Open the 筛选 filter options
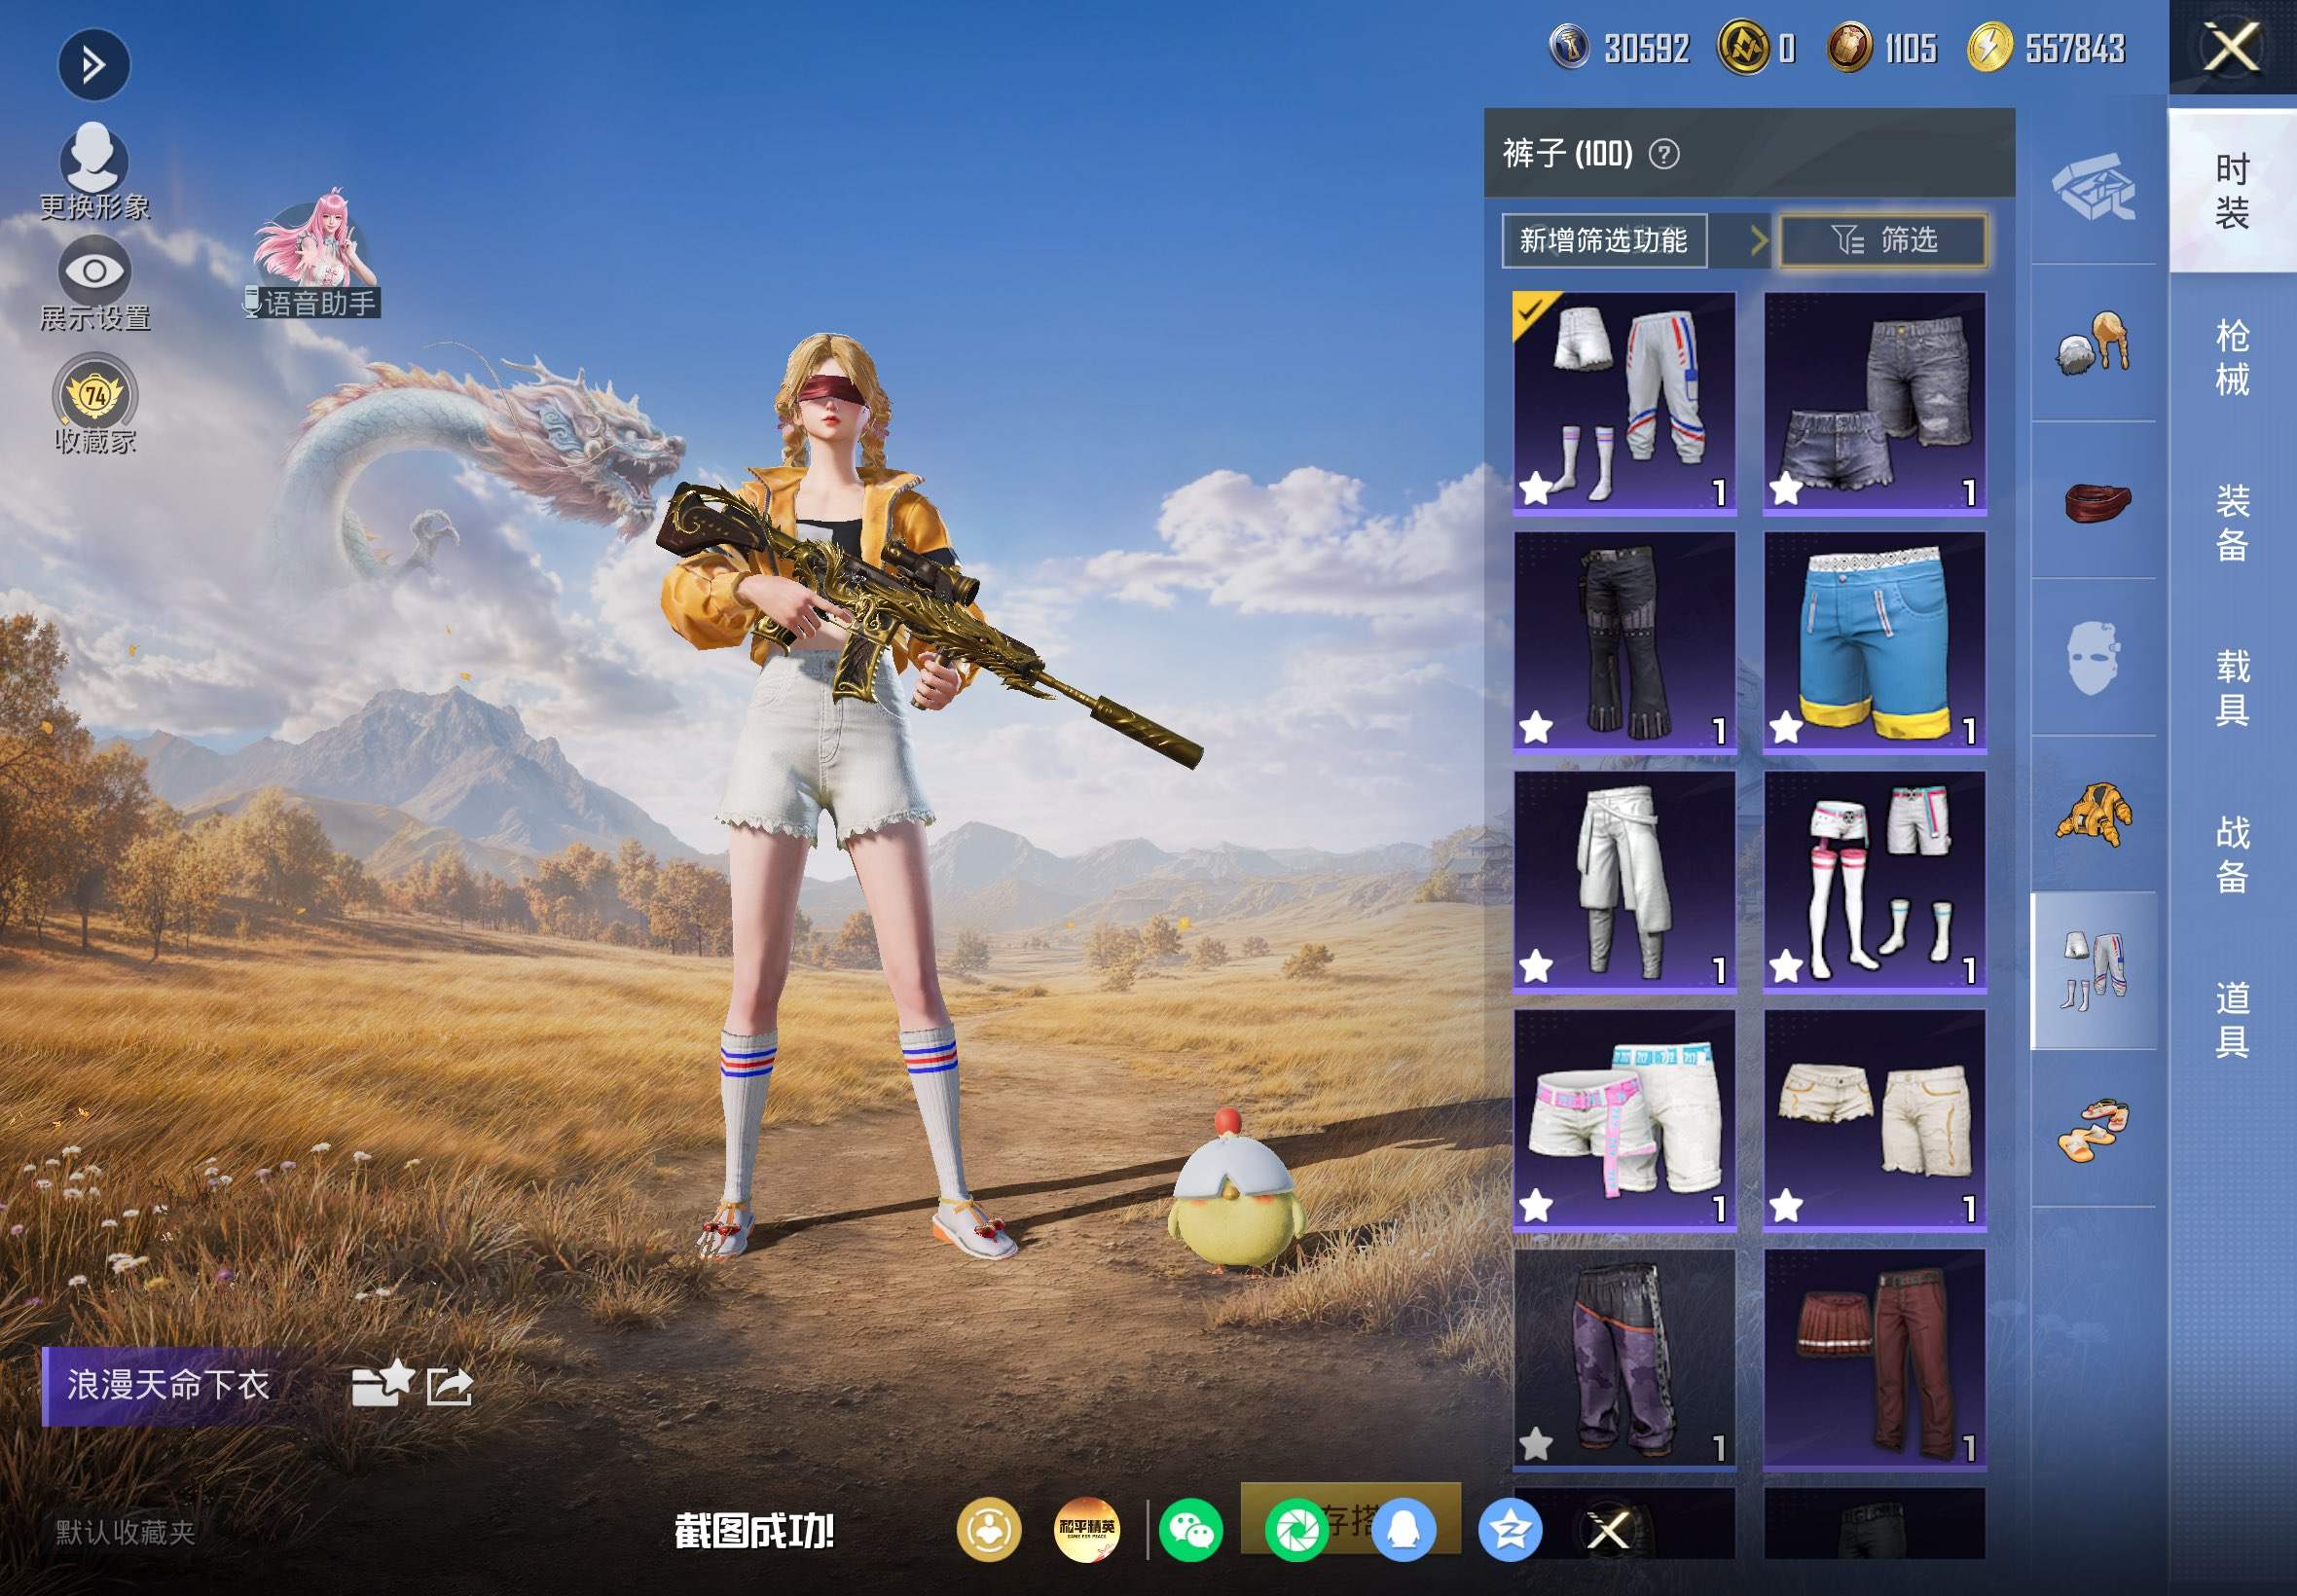 [1883, 240]
